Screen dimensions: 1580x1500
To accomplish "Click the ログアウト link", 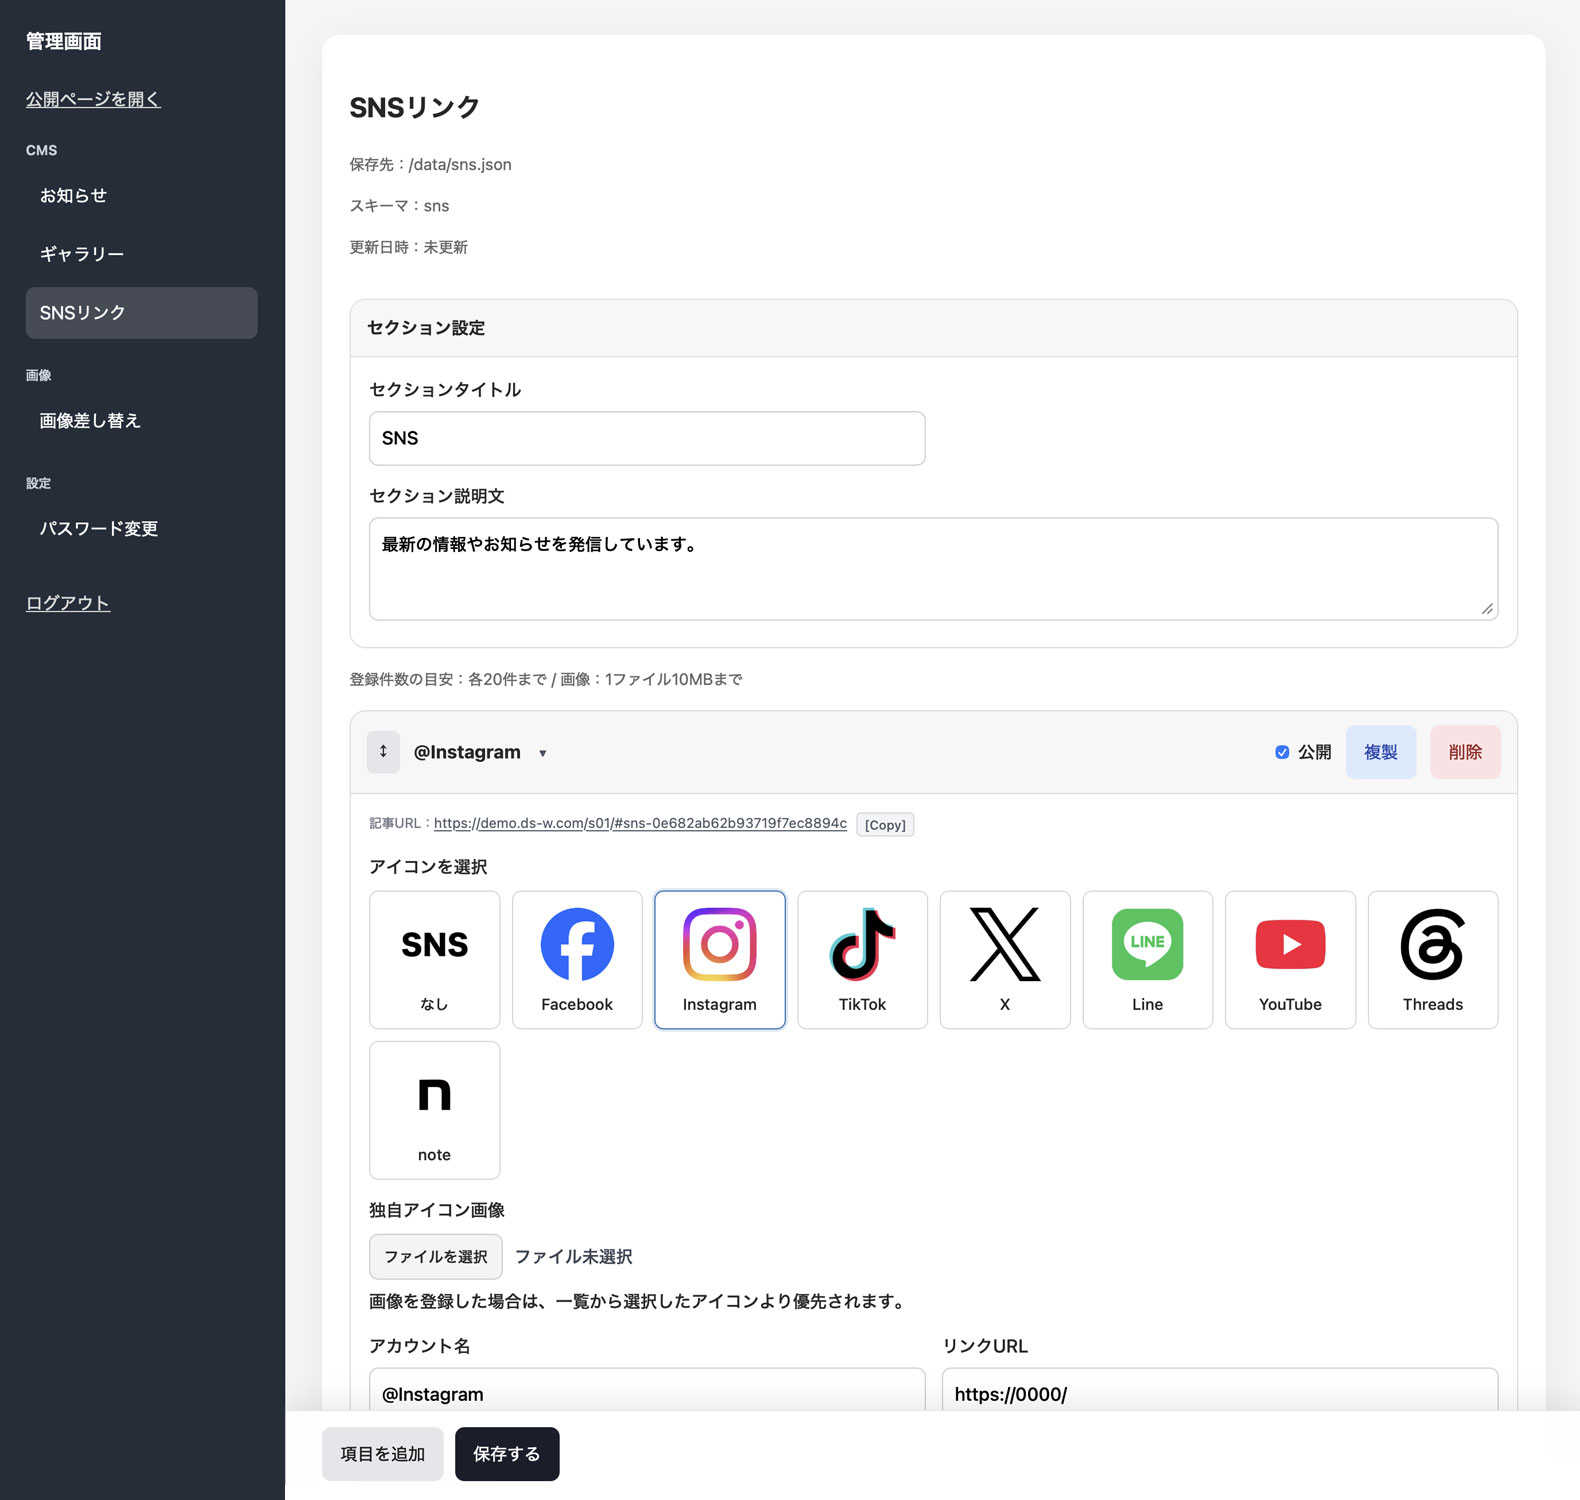I will pyautogui.click(x=68, y=603).
